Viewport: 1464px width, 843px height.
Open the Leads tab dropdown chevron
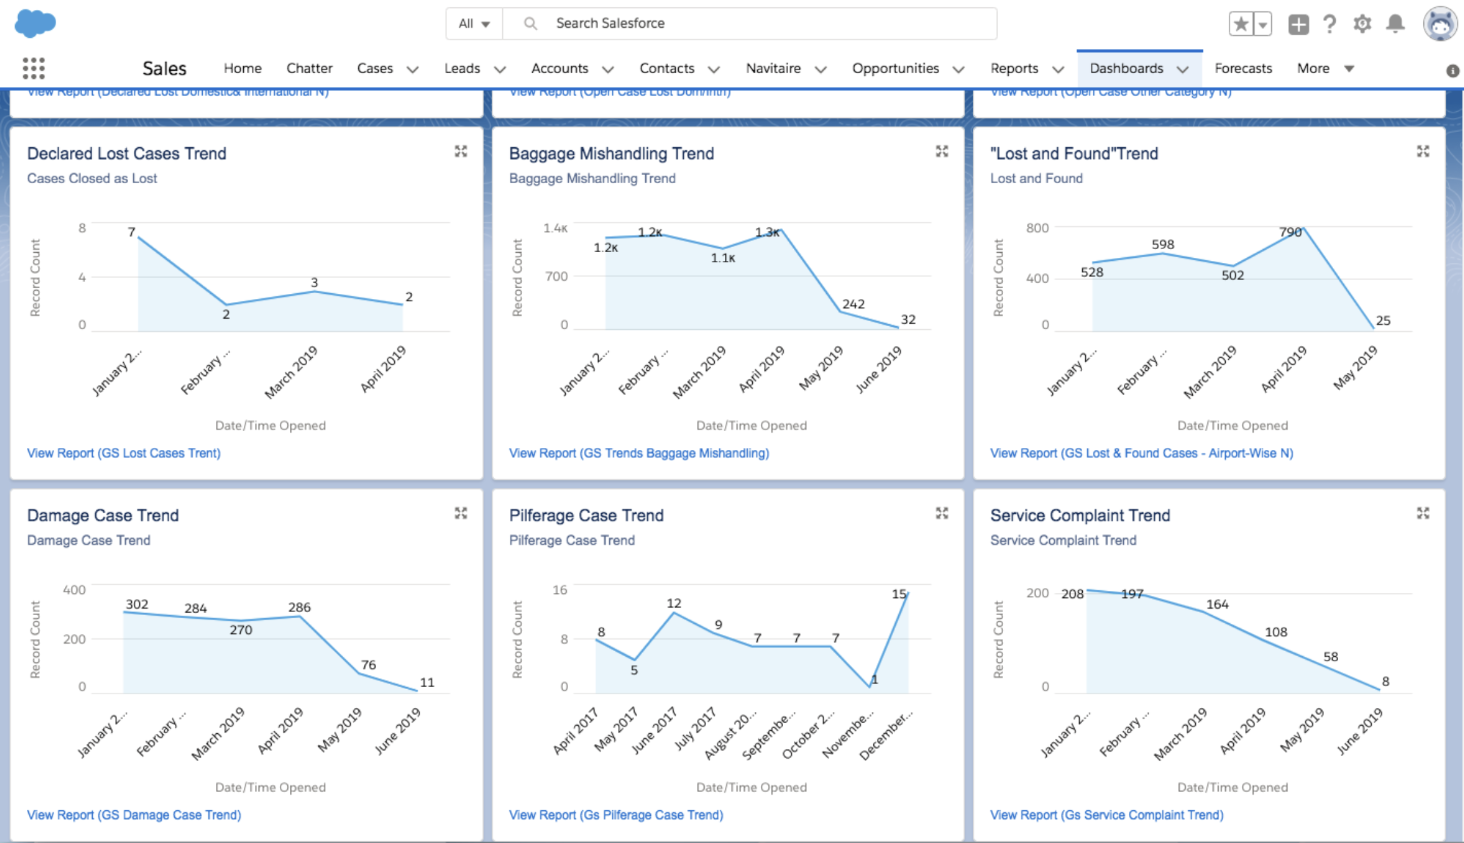[500, 69]
